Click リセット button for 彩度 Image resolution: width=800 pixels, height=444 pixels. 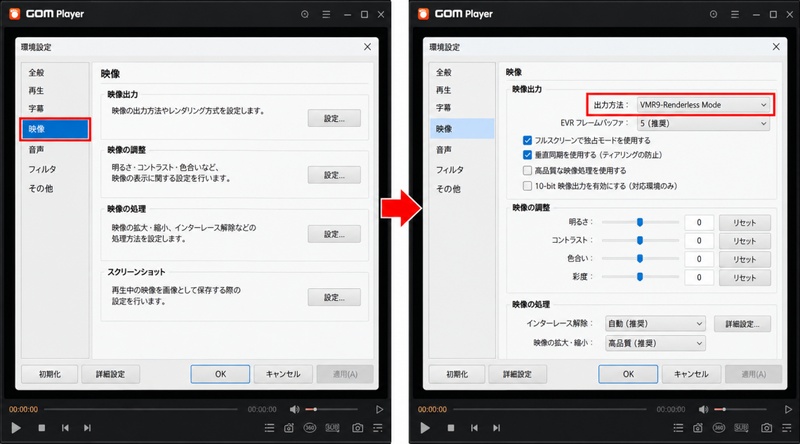tap(744, 278)
